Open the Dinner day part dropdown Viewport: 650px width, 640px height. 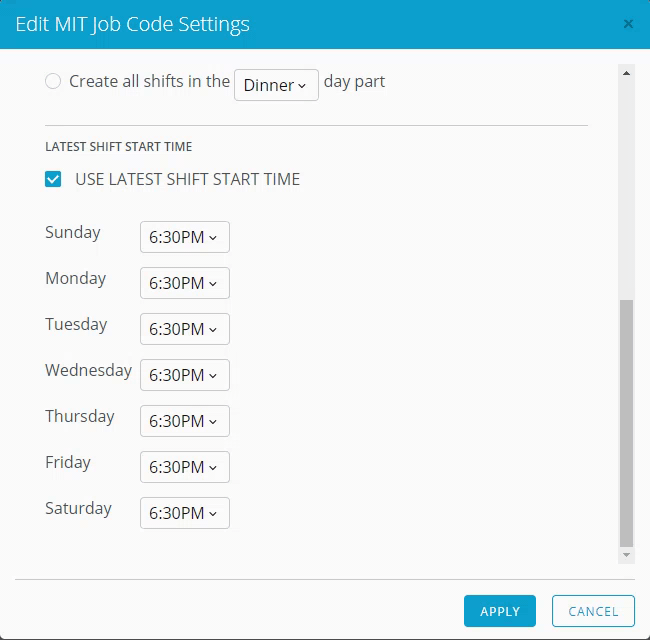point(276,85)
